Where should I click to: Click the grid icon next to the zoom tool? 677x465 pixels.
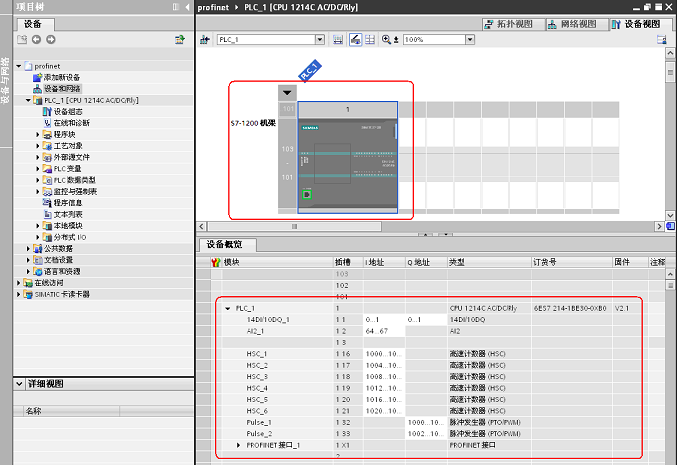point(370,40)
